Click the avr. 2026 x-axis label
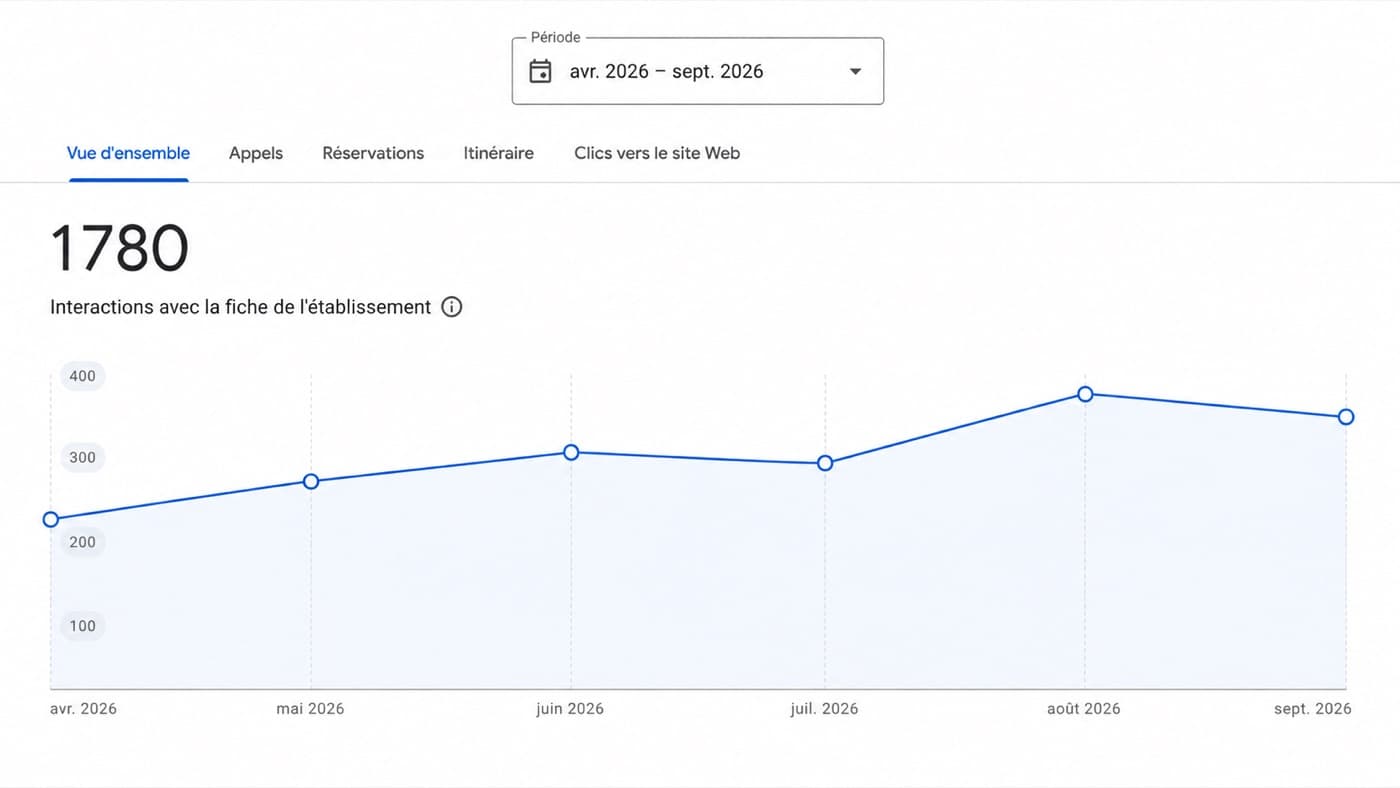 pos(83,709)
